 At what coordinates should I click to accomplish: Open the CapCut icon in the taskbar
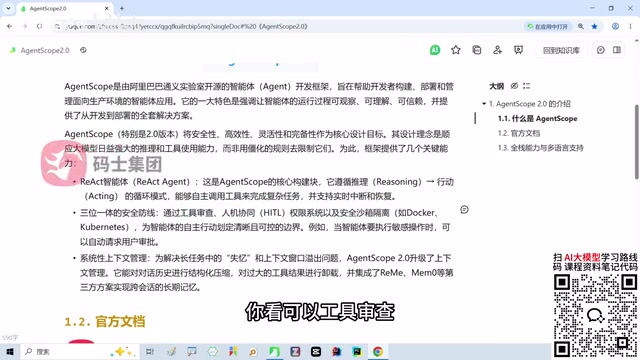316,351
